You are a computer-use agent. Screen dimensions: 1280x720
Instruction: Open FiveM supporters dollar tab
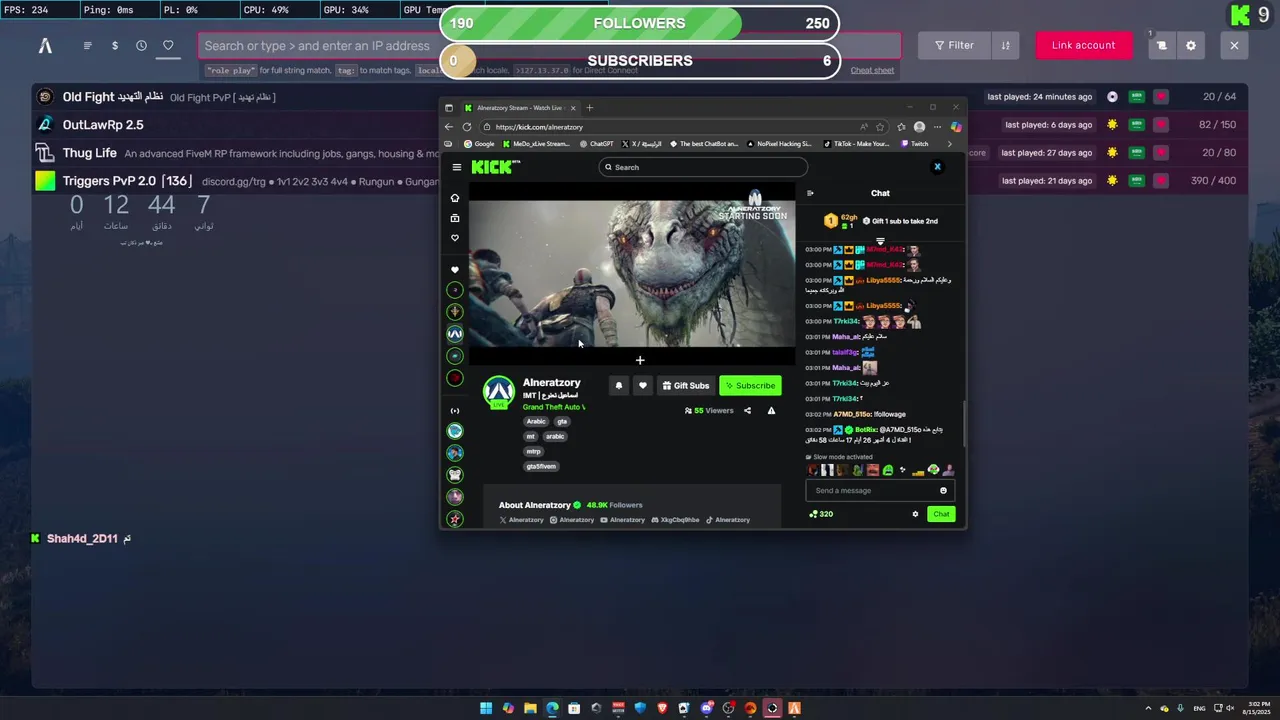coord(114,45)
